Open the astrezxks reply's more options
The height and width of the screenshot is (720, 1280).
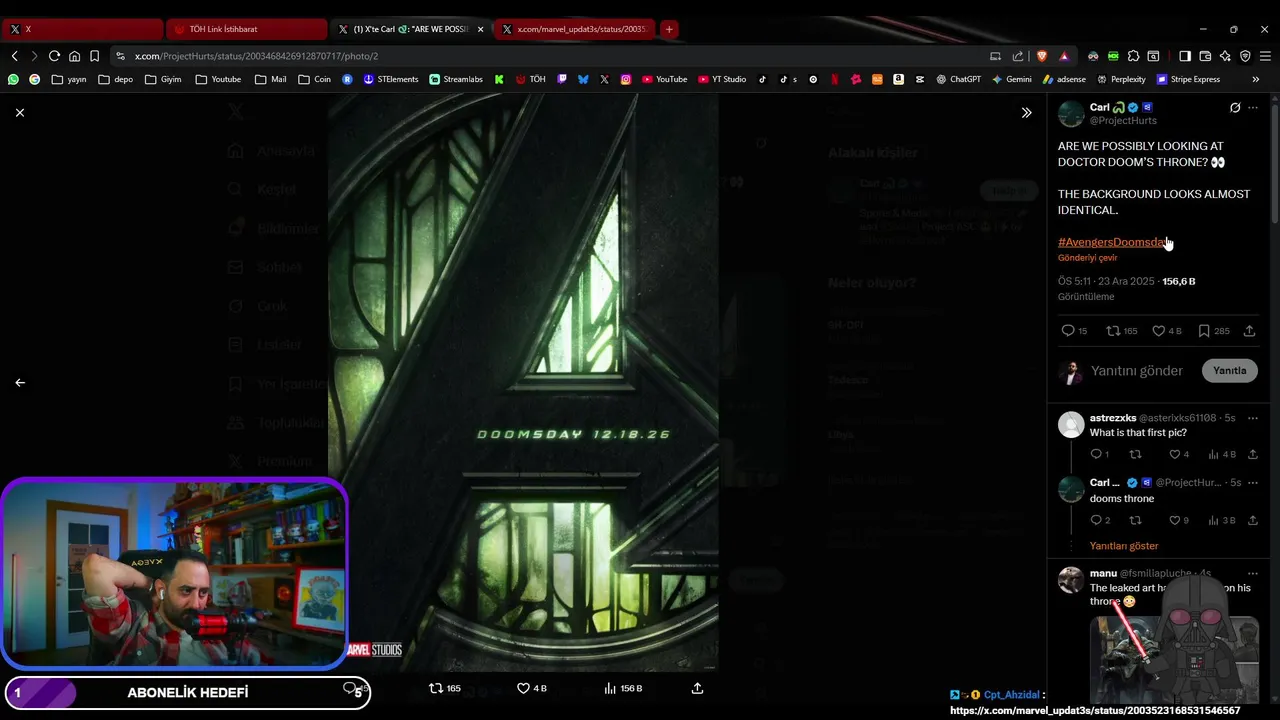tap(1253, 418)
